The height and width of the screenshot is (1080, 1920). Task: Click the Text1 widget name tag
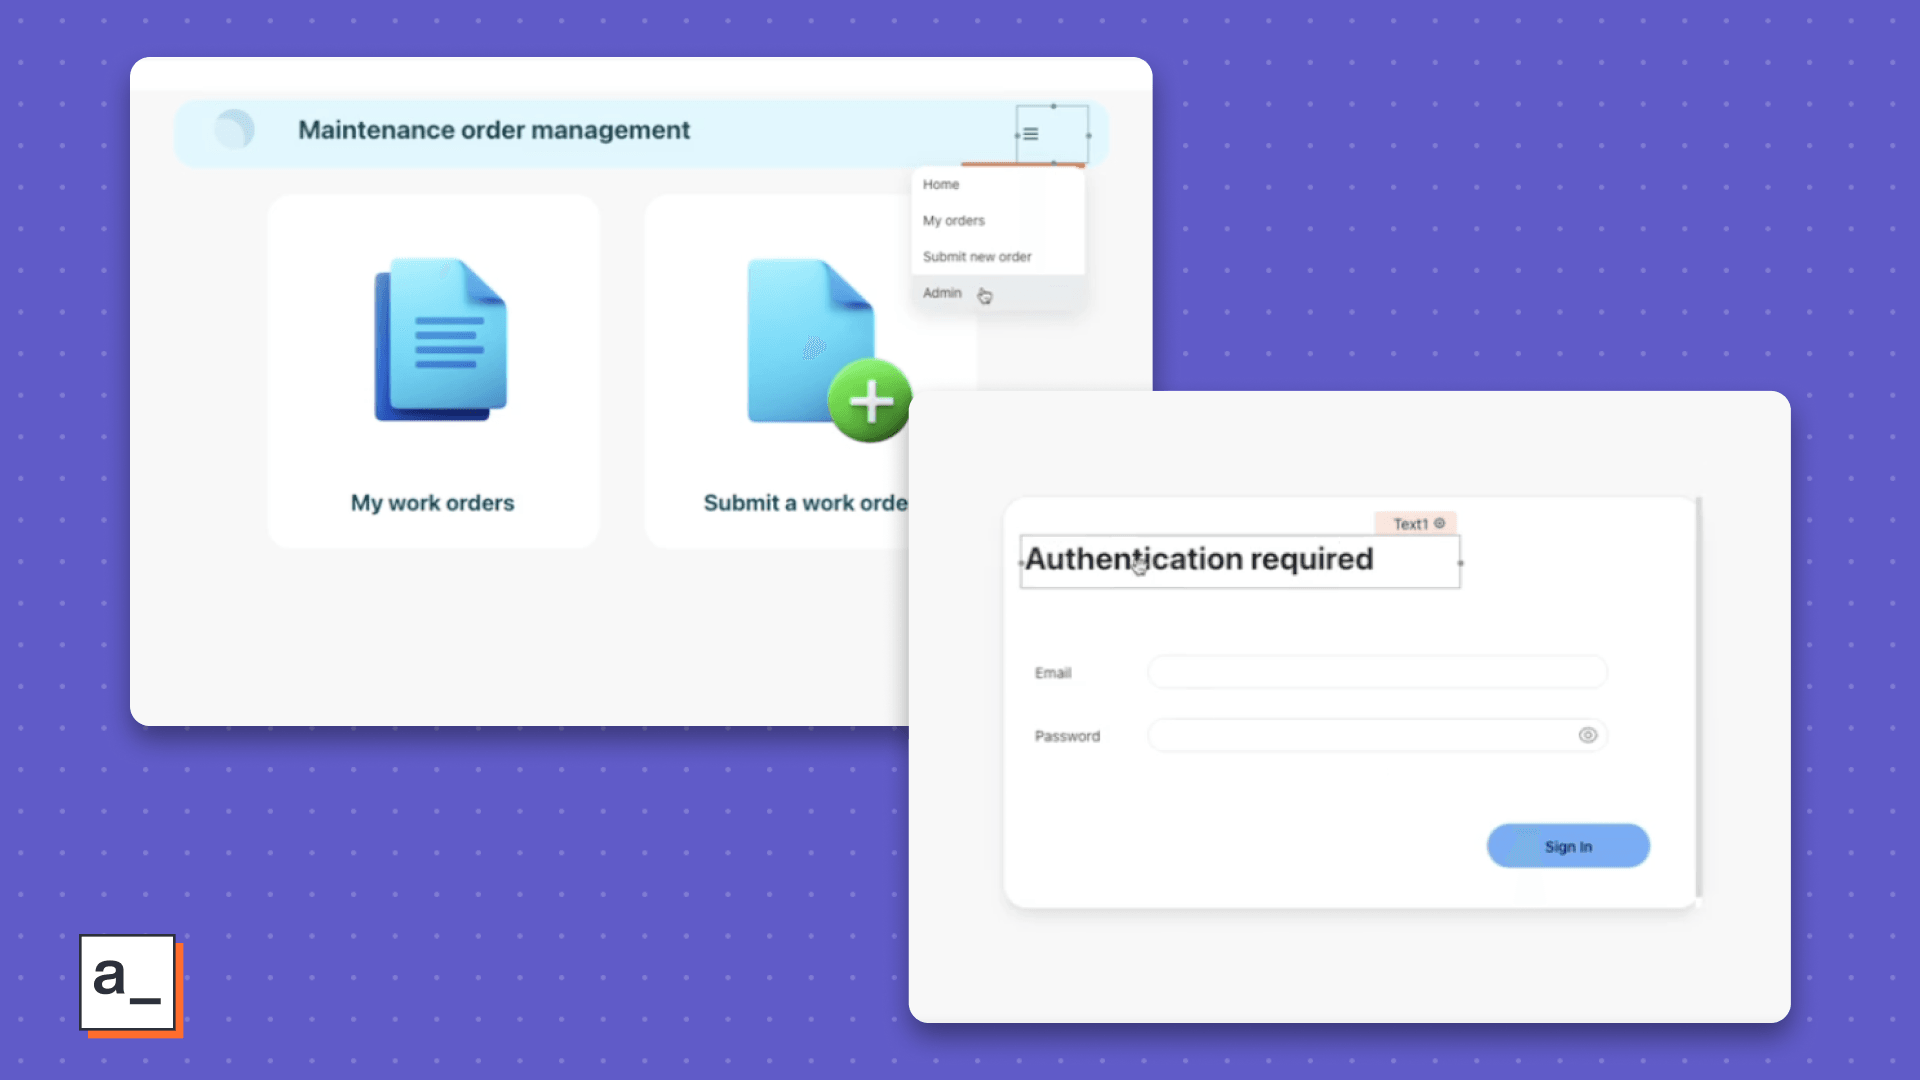click(x=1410, y=524)
